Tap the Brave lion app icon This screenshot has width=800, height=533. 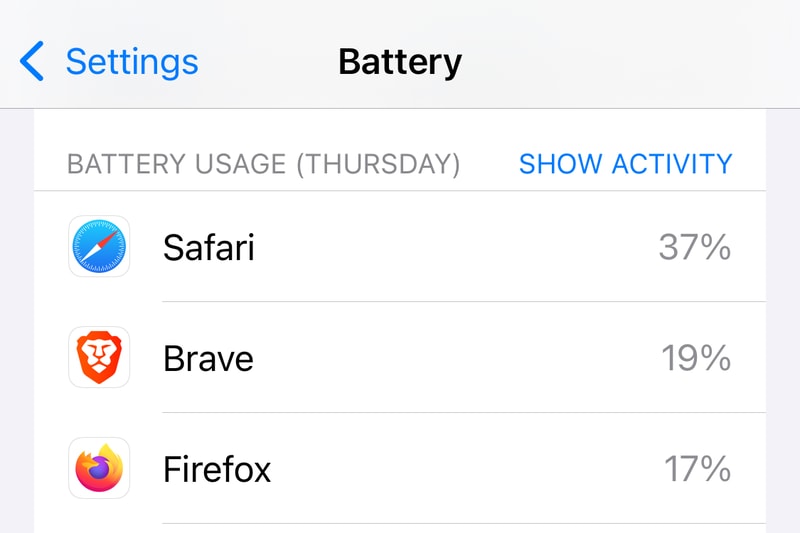tap(99, 357)
